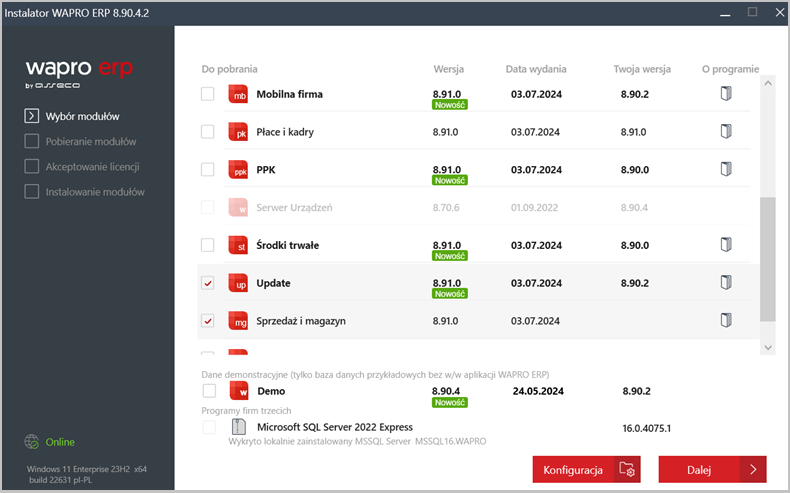This screenshot has height=493, width=790.
Task: Tick the Środki trwałe checkbox
Action: click(208, 245)
